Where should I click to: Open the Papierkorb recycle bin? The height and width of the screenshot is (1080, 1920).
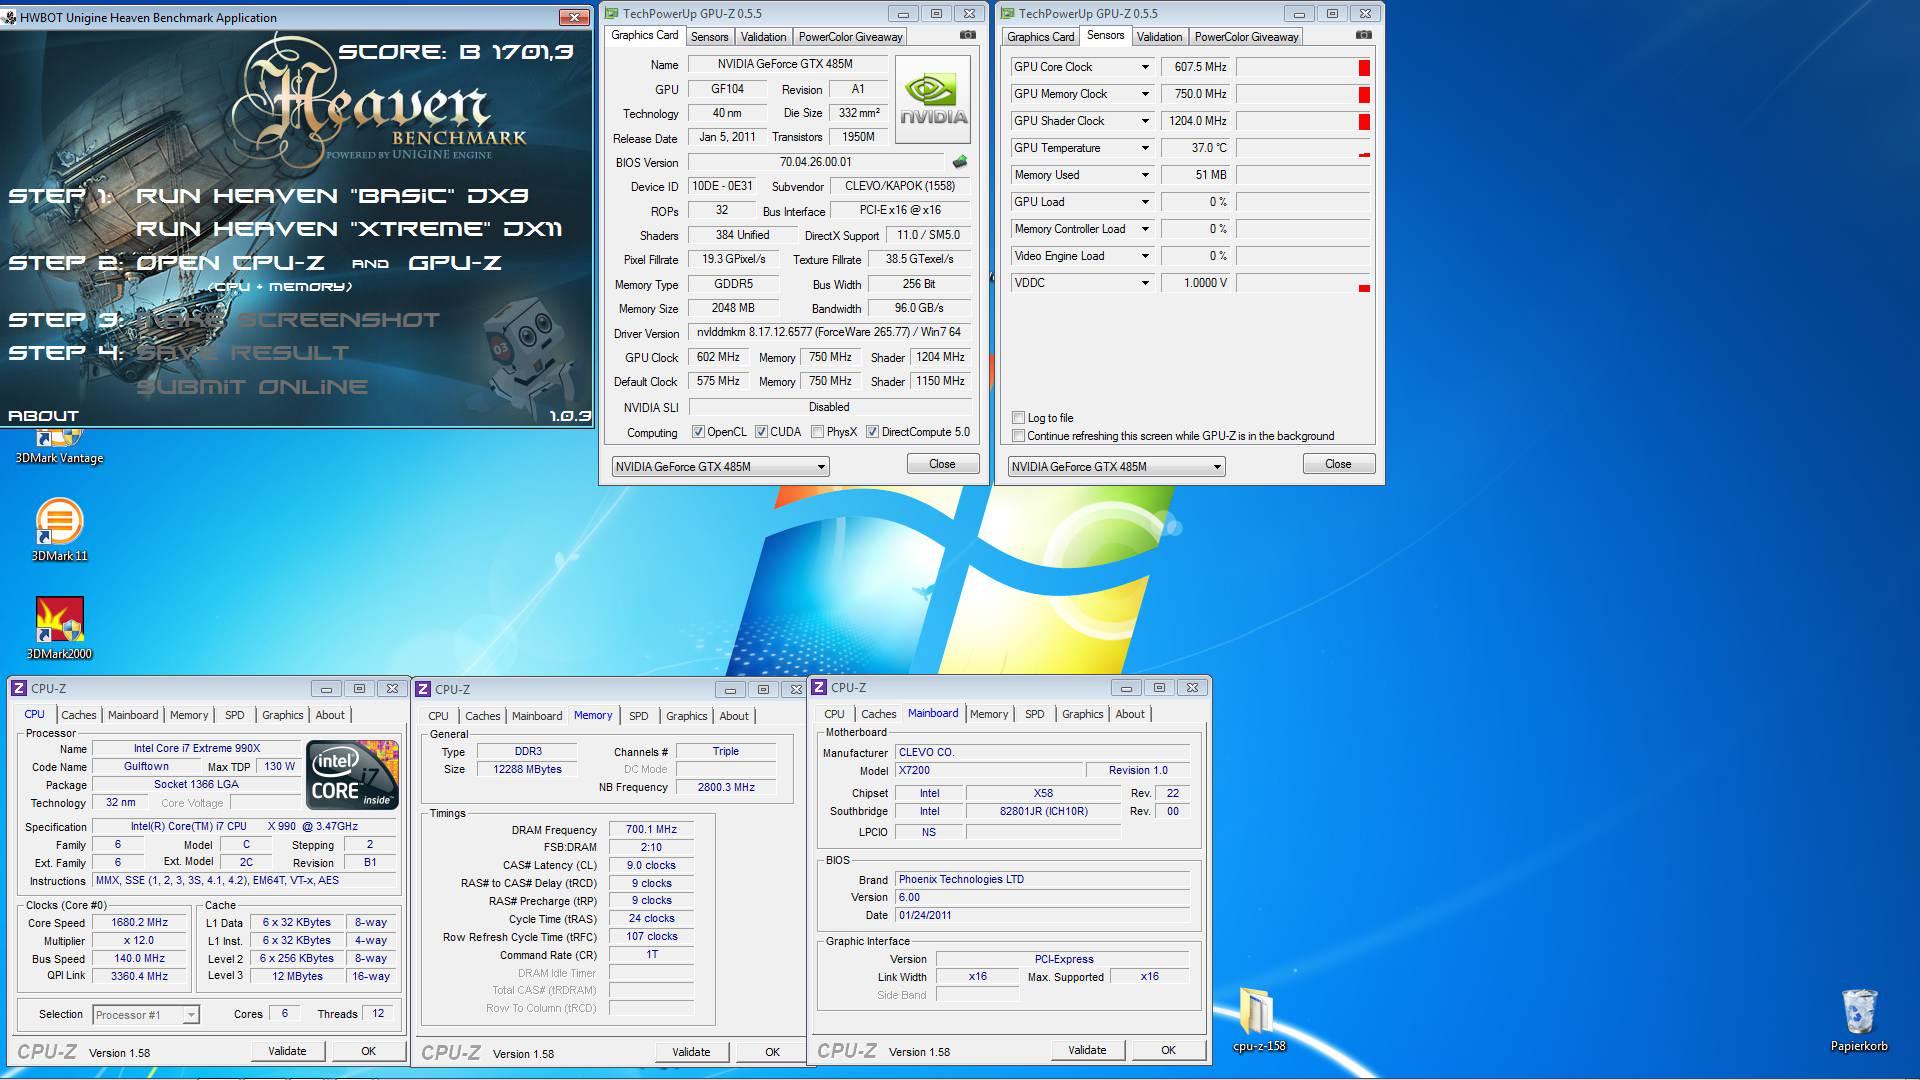1859,1020
